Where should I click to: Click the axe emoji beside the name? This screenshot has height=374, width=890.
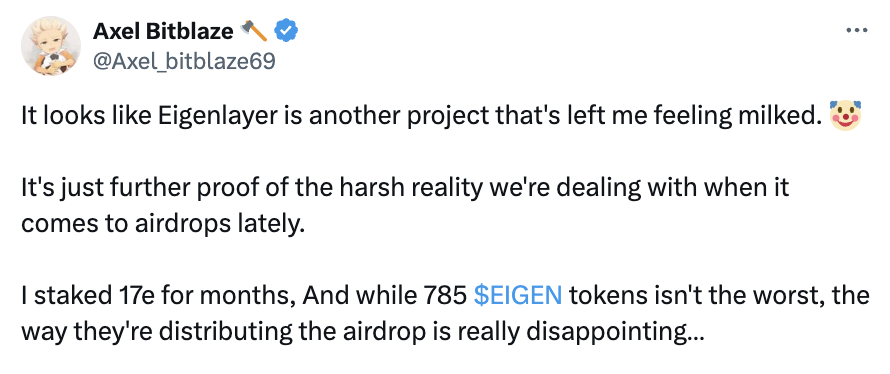254,31
